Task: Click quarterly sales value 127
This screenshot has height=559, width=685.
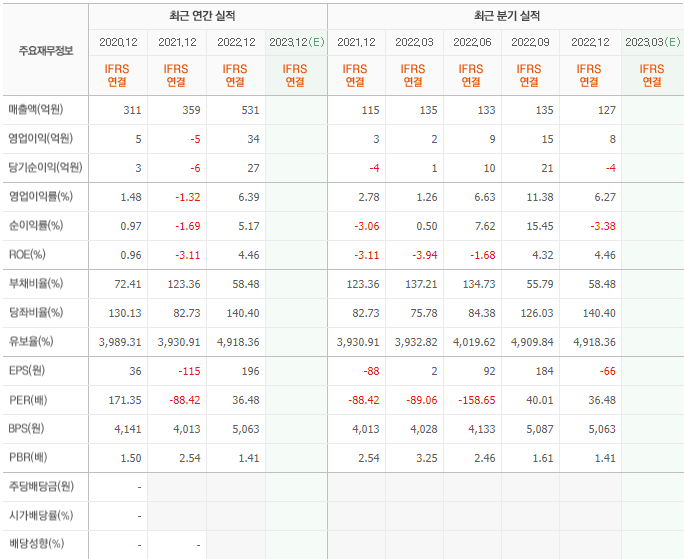Action: [x=607, y=110]
